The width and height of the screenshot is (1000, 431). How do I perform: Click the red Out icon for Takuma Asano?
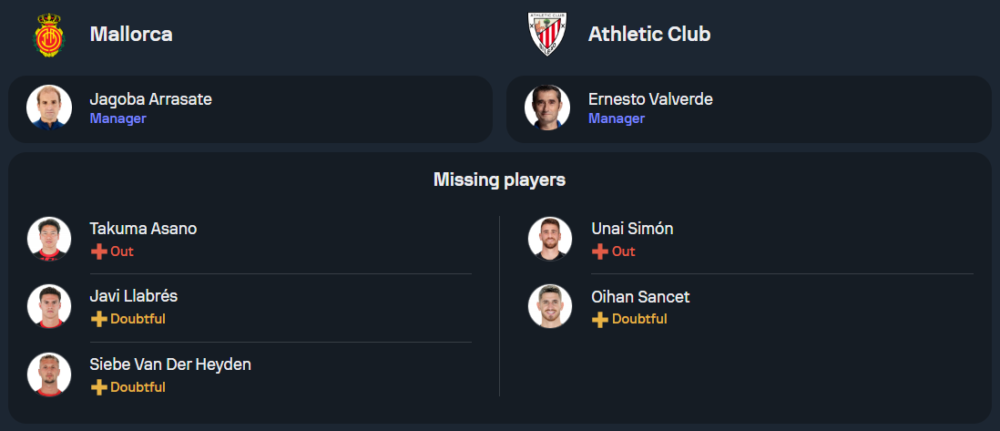pos(98,252)
